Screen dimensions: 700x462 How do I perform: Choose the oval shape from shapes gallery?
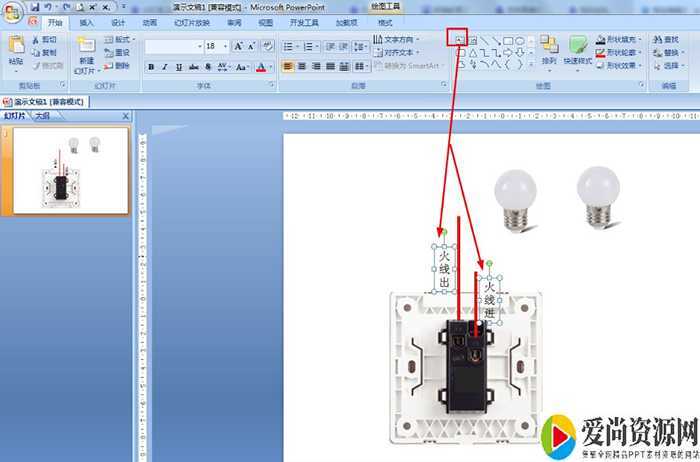[519, 40]
